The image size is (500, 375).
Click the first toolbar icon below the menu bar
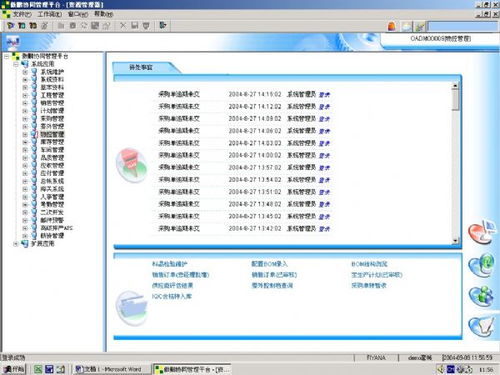pos(10,25)
